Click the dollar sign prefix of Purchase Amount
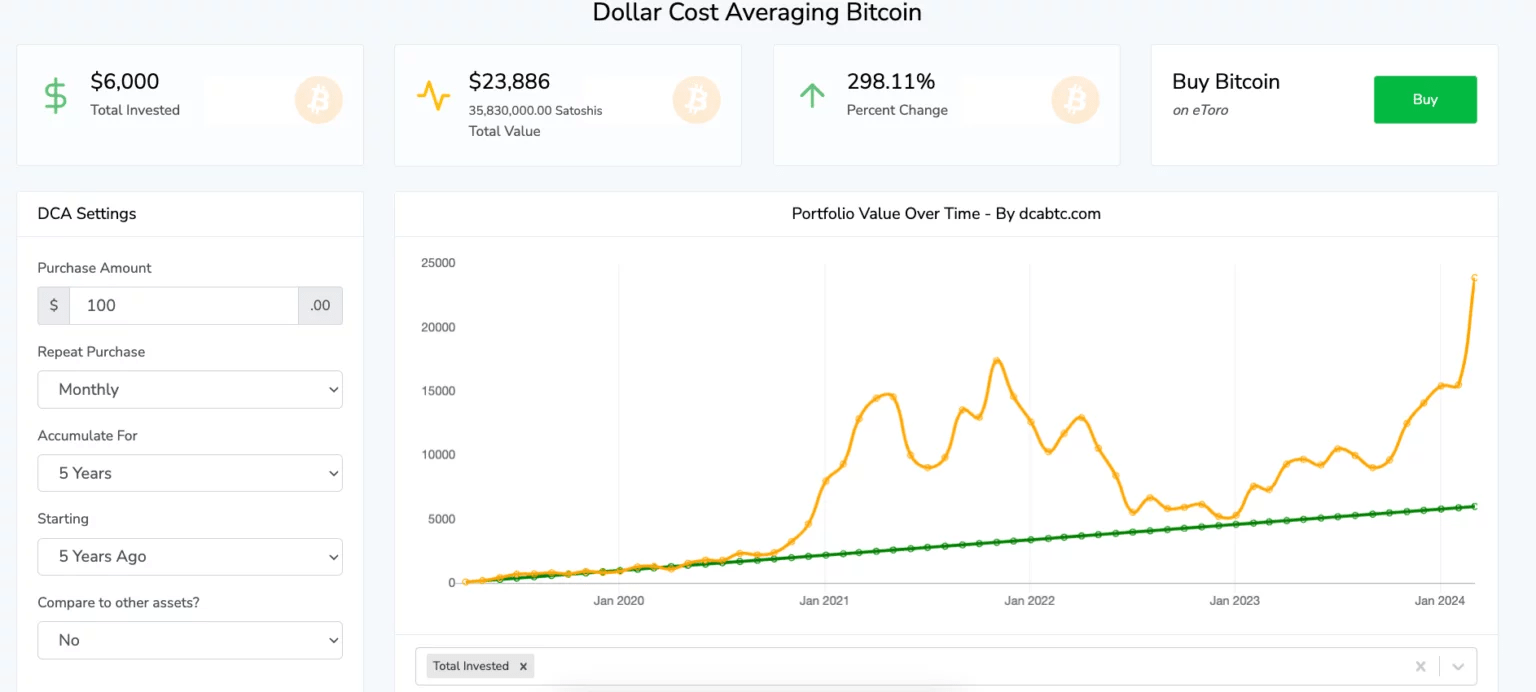This screenshot has width=1536, height=692. pyautogui.click(x=54, y=306)
